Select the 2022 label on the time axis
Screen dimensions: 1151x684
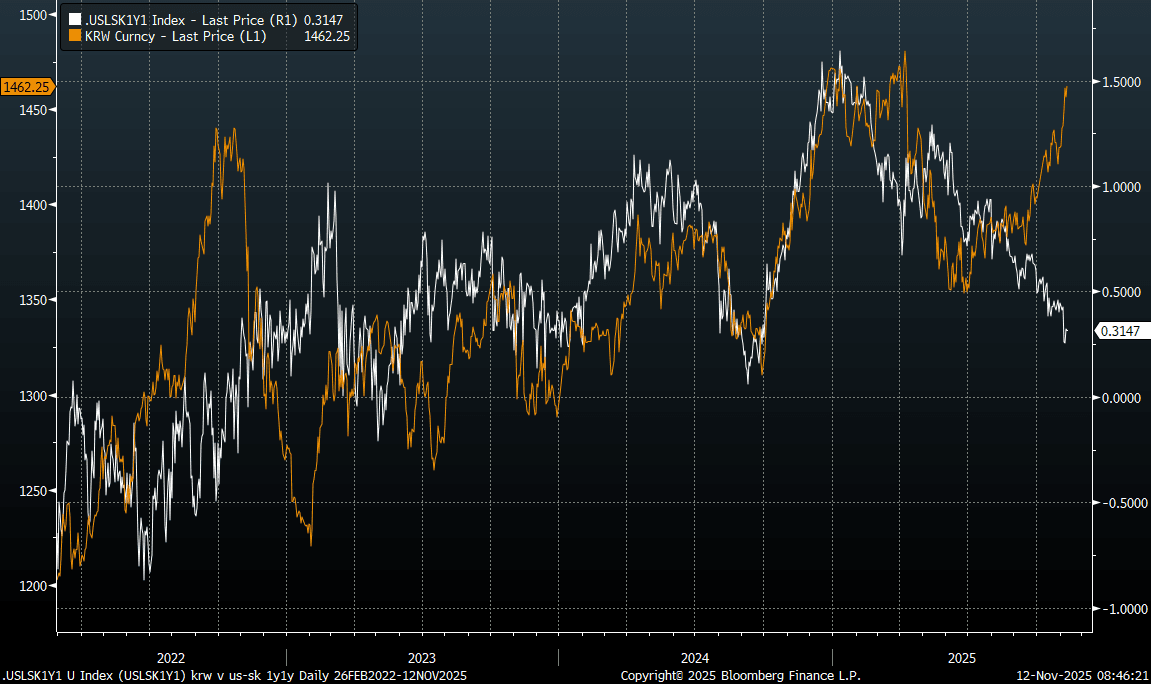tap(171, 658)
